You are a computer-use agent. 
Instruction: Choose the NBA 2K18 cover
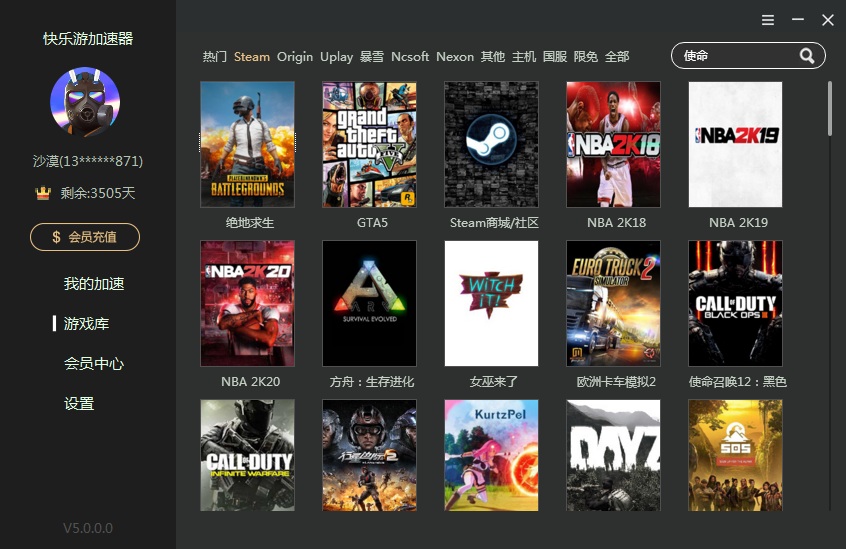(613, 145)
